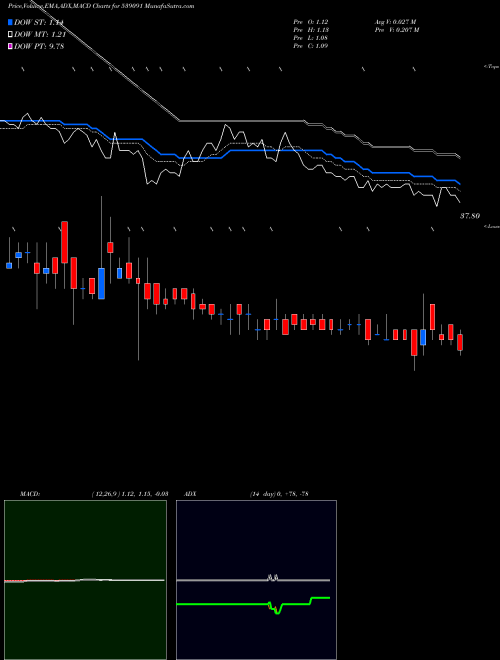This screenshot has height=660, width=500.
Task: Click the 37.80 price label
Action: (x=470, y=216)
